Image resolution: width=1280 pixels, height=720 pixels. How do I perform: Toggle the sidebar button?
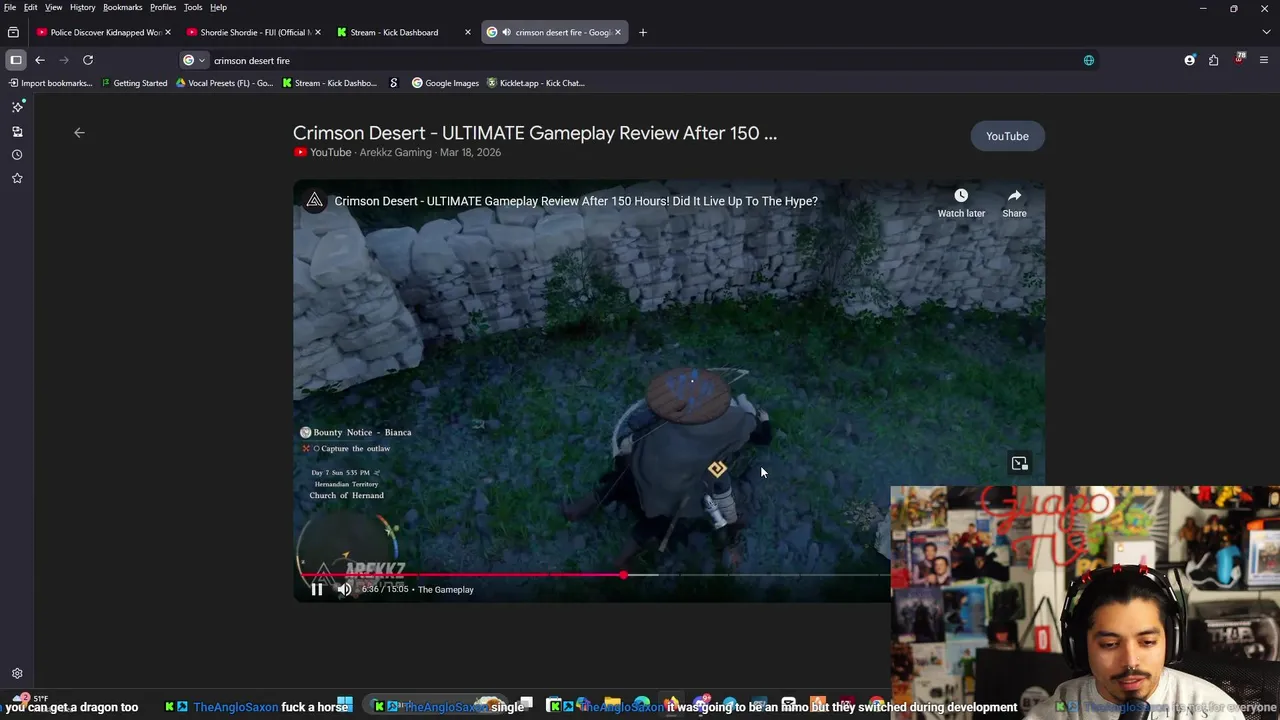(15, 60)
